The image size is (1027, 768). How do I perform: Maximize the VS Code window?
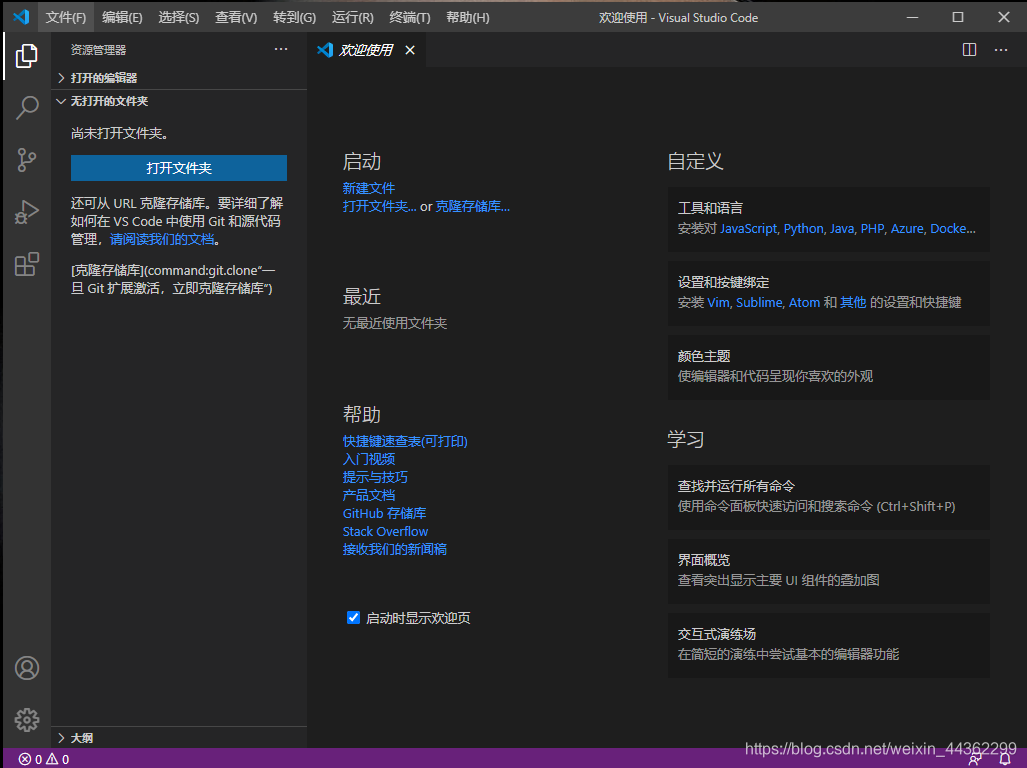(x=958, y=17)
